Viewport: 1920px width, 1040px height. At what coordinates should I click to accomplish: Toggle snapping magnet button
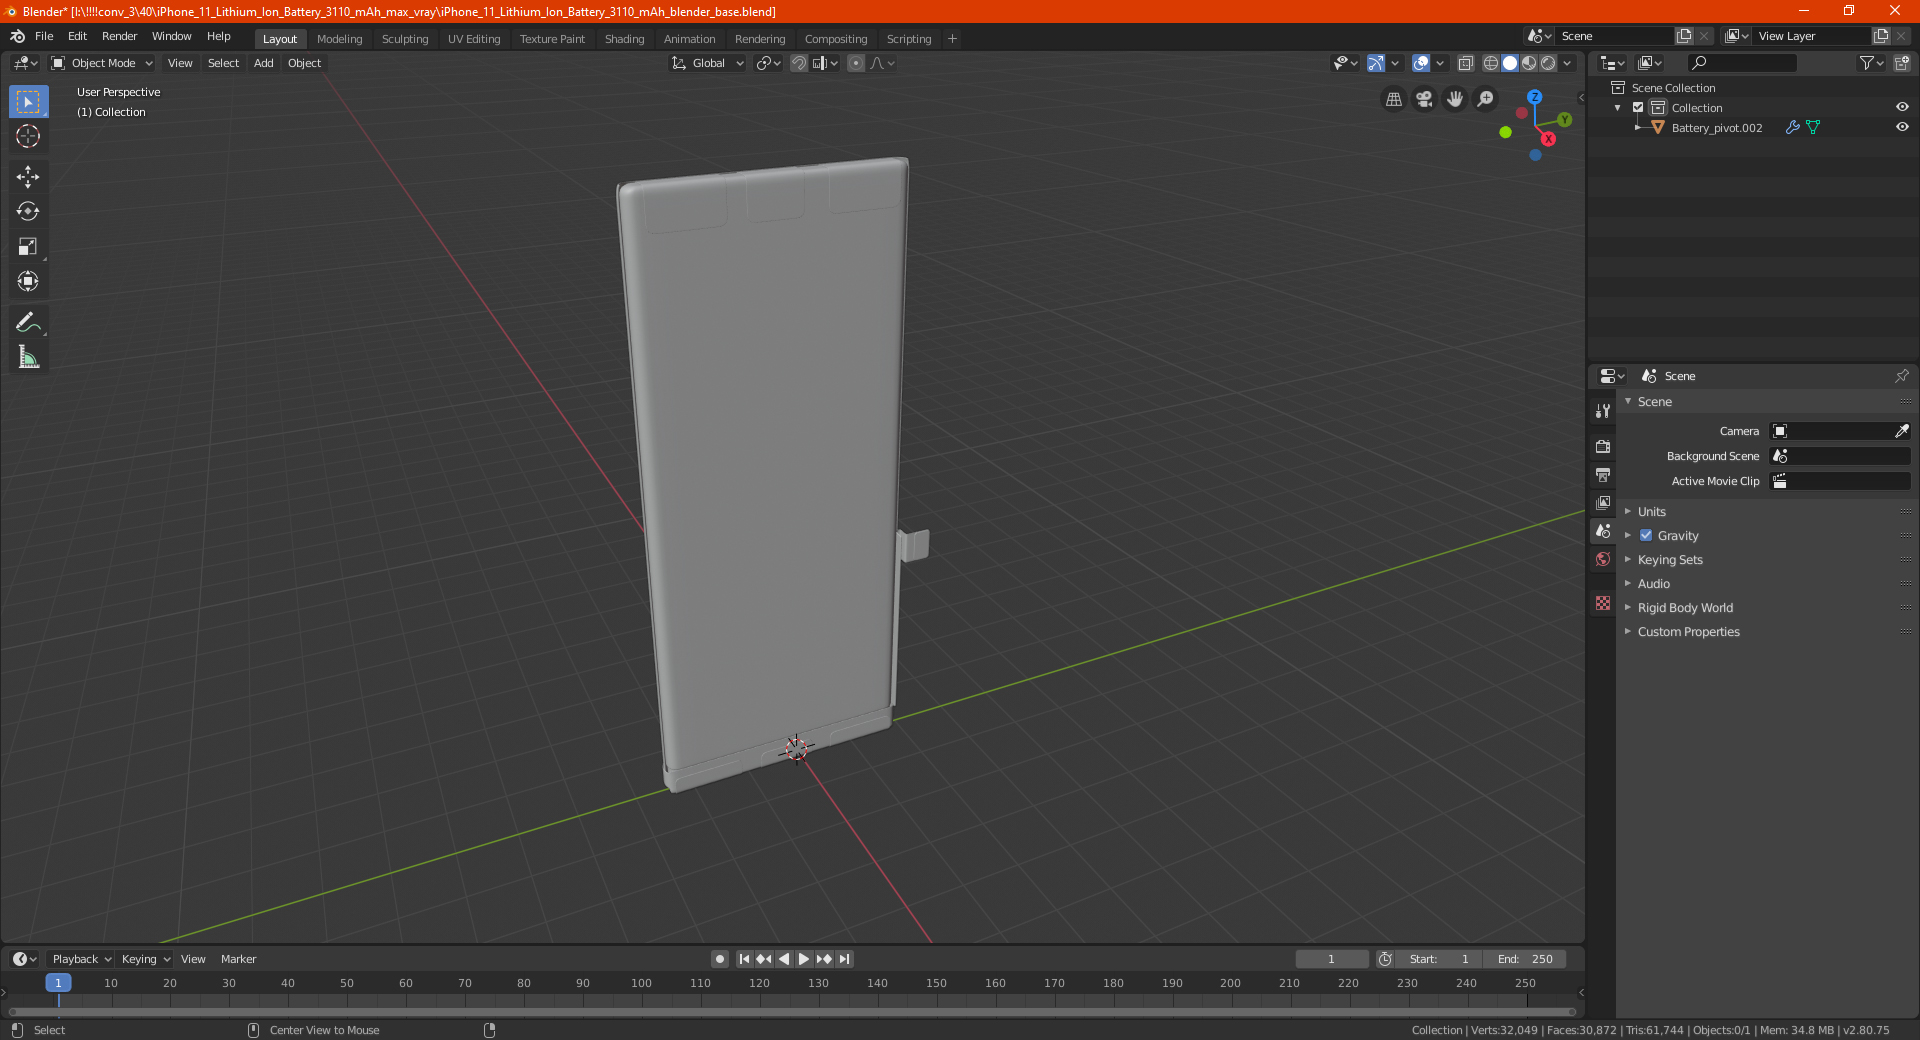799,63
